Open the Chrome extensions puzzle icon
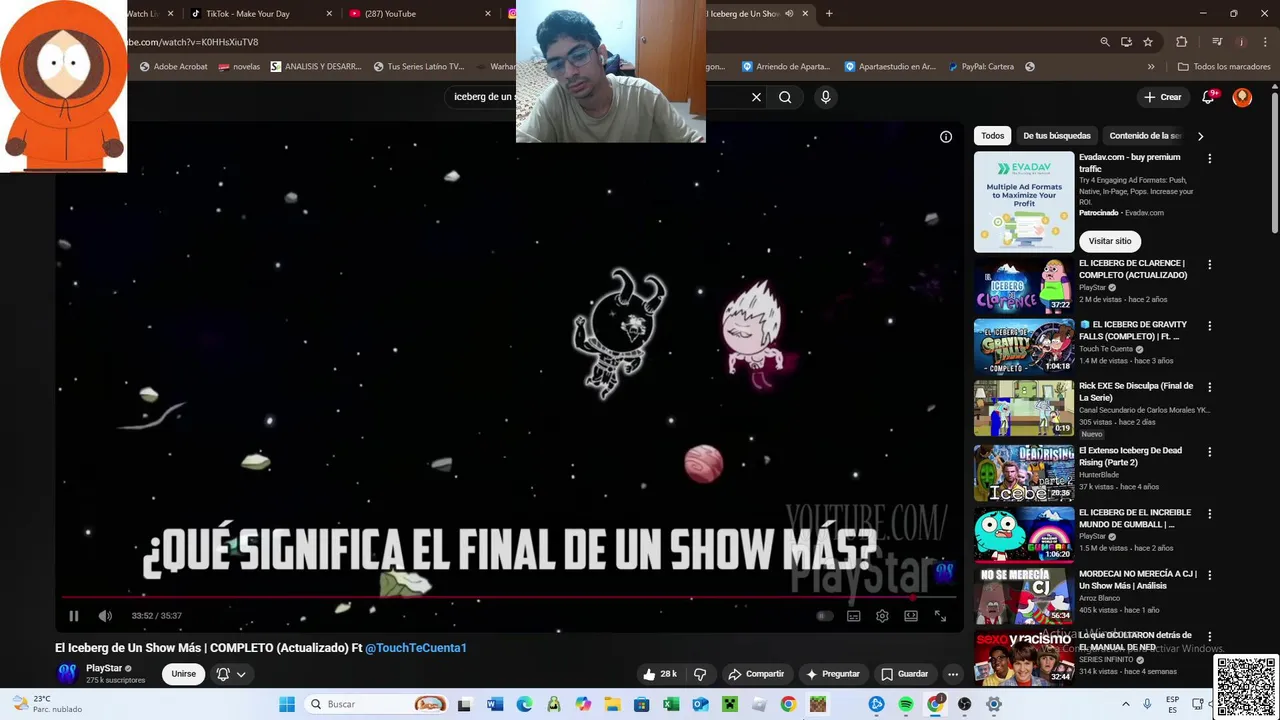Image resolution: width=1280 pixels, height=720 pixels. click(1182, 42)
